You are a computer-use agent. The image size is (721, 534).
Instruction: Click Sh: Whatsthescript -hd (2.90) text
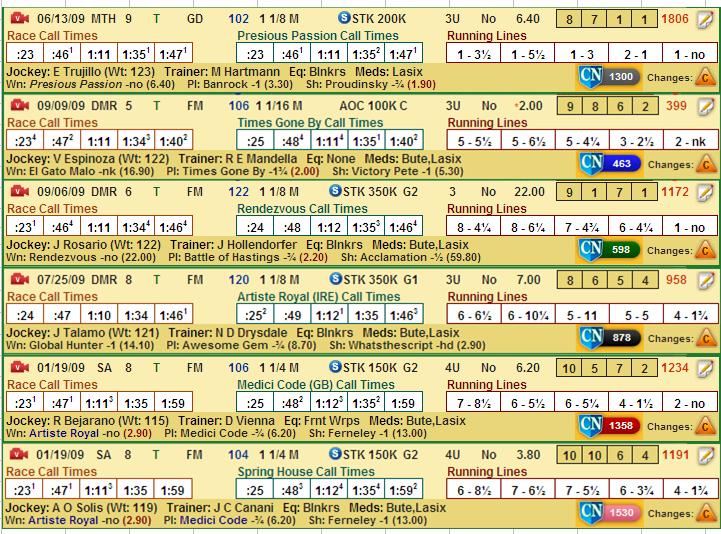[407, 345]
